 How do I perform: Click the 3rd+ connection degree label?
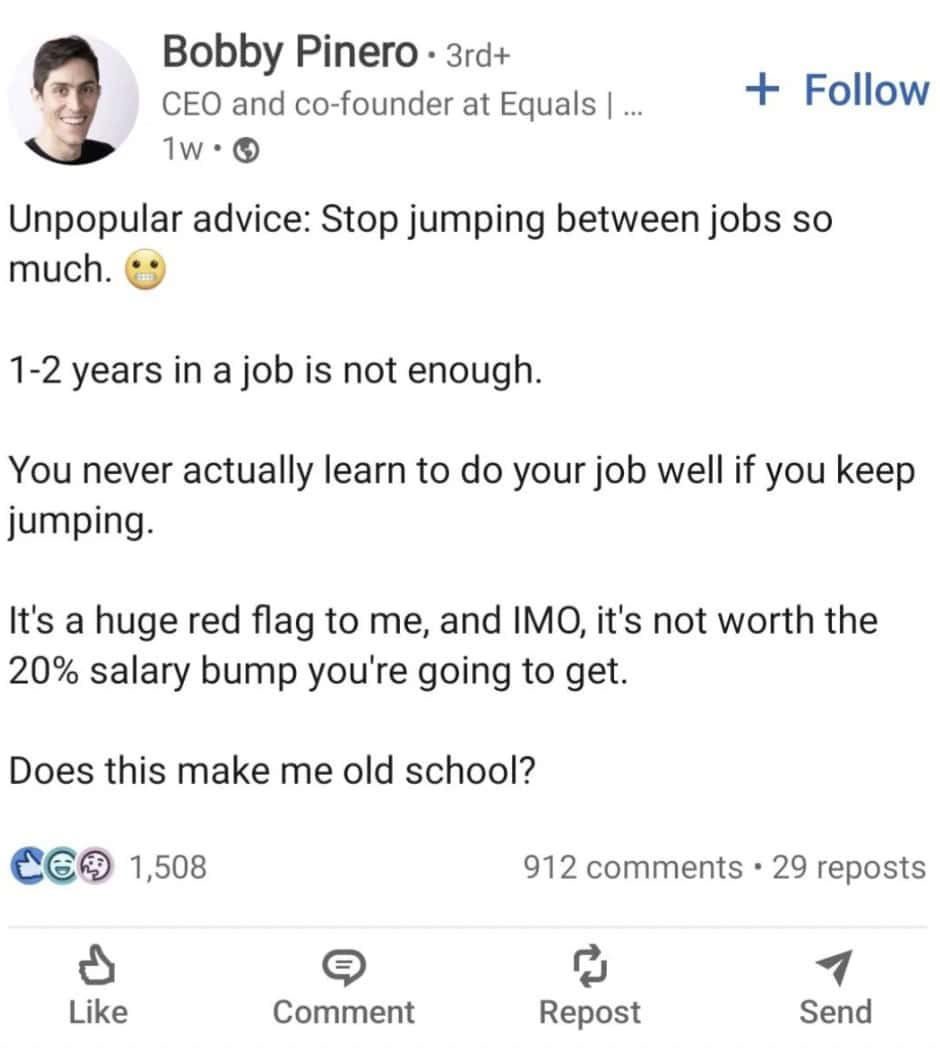pyautogui.click(x=477, y=55)
